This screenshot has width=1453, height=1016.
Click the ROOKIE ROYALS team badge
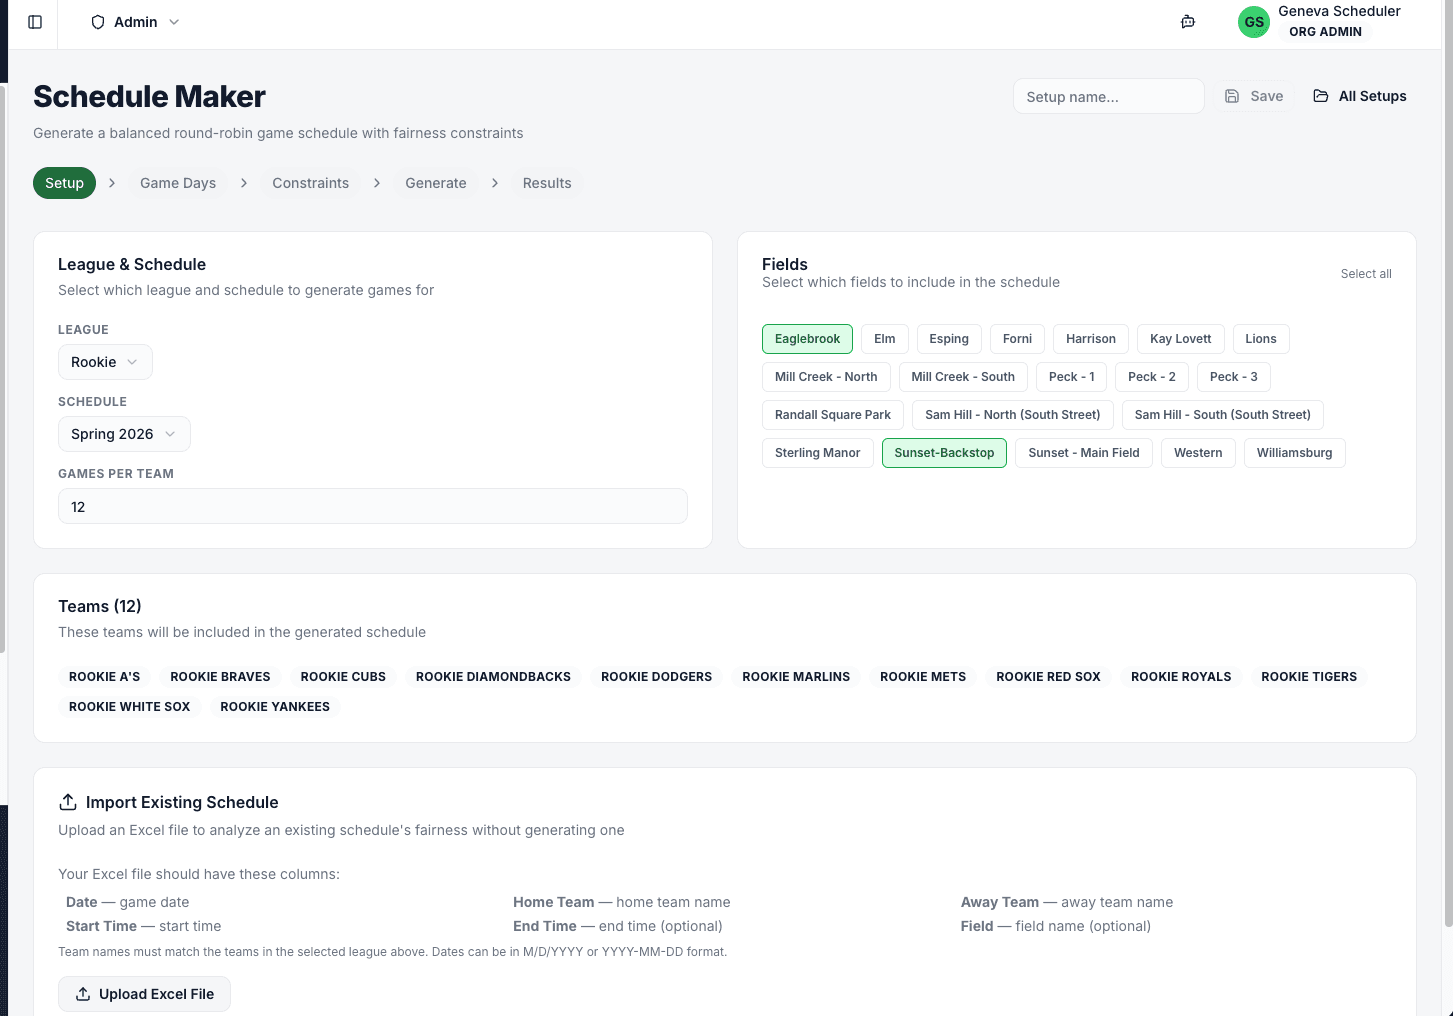click(x=1181, y=677)
